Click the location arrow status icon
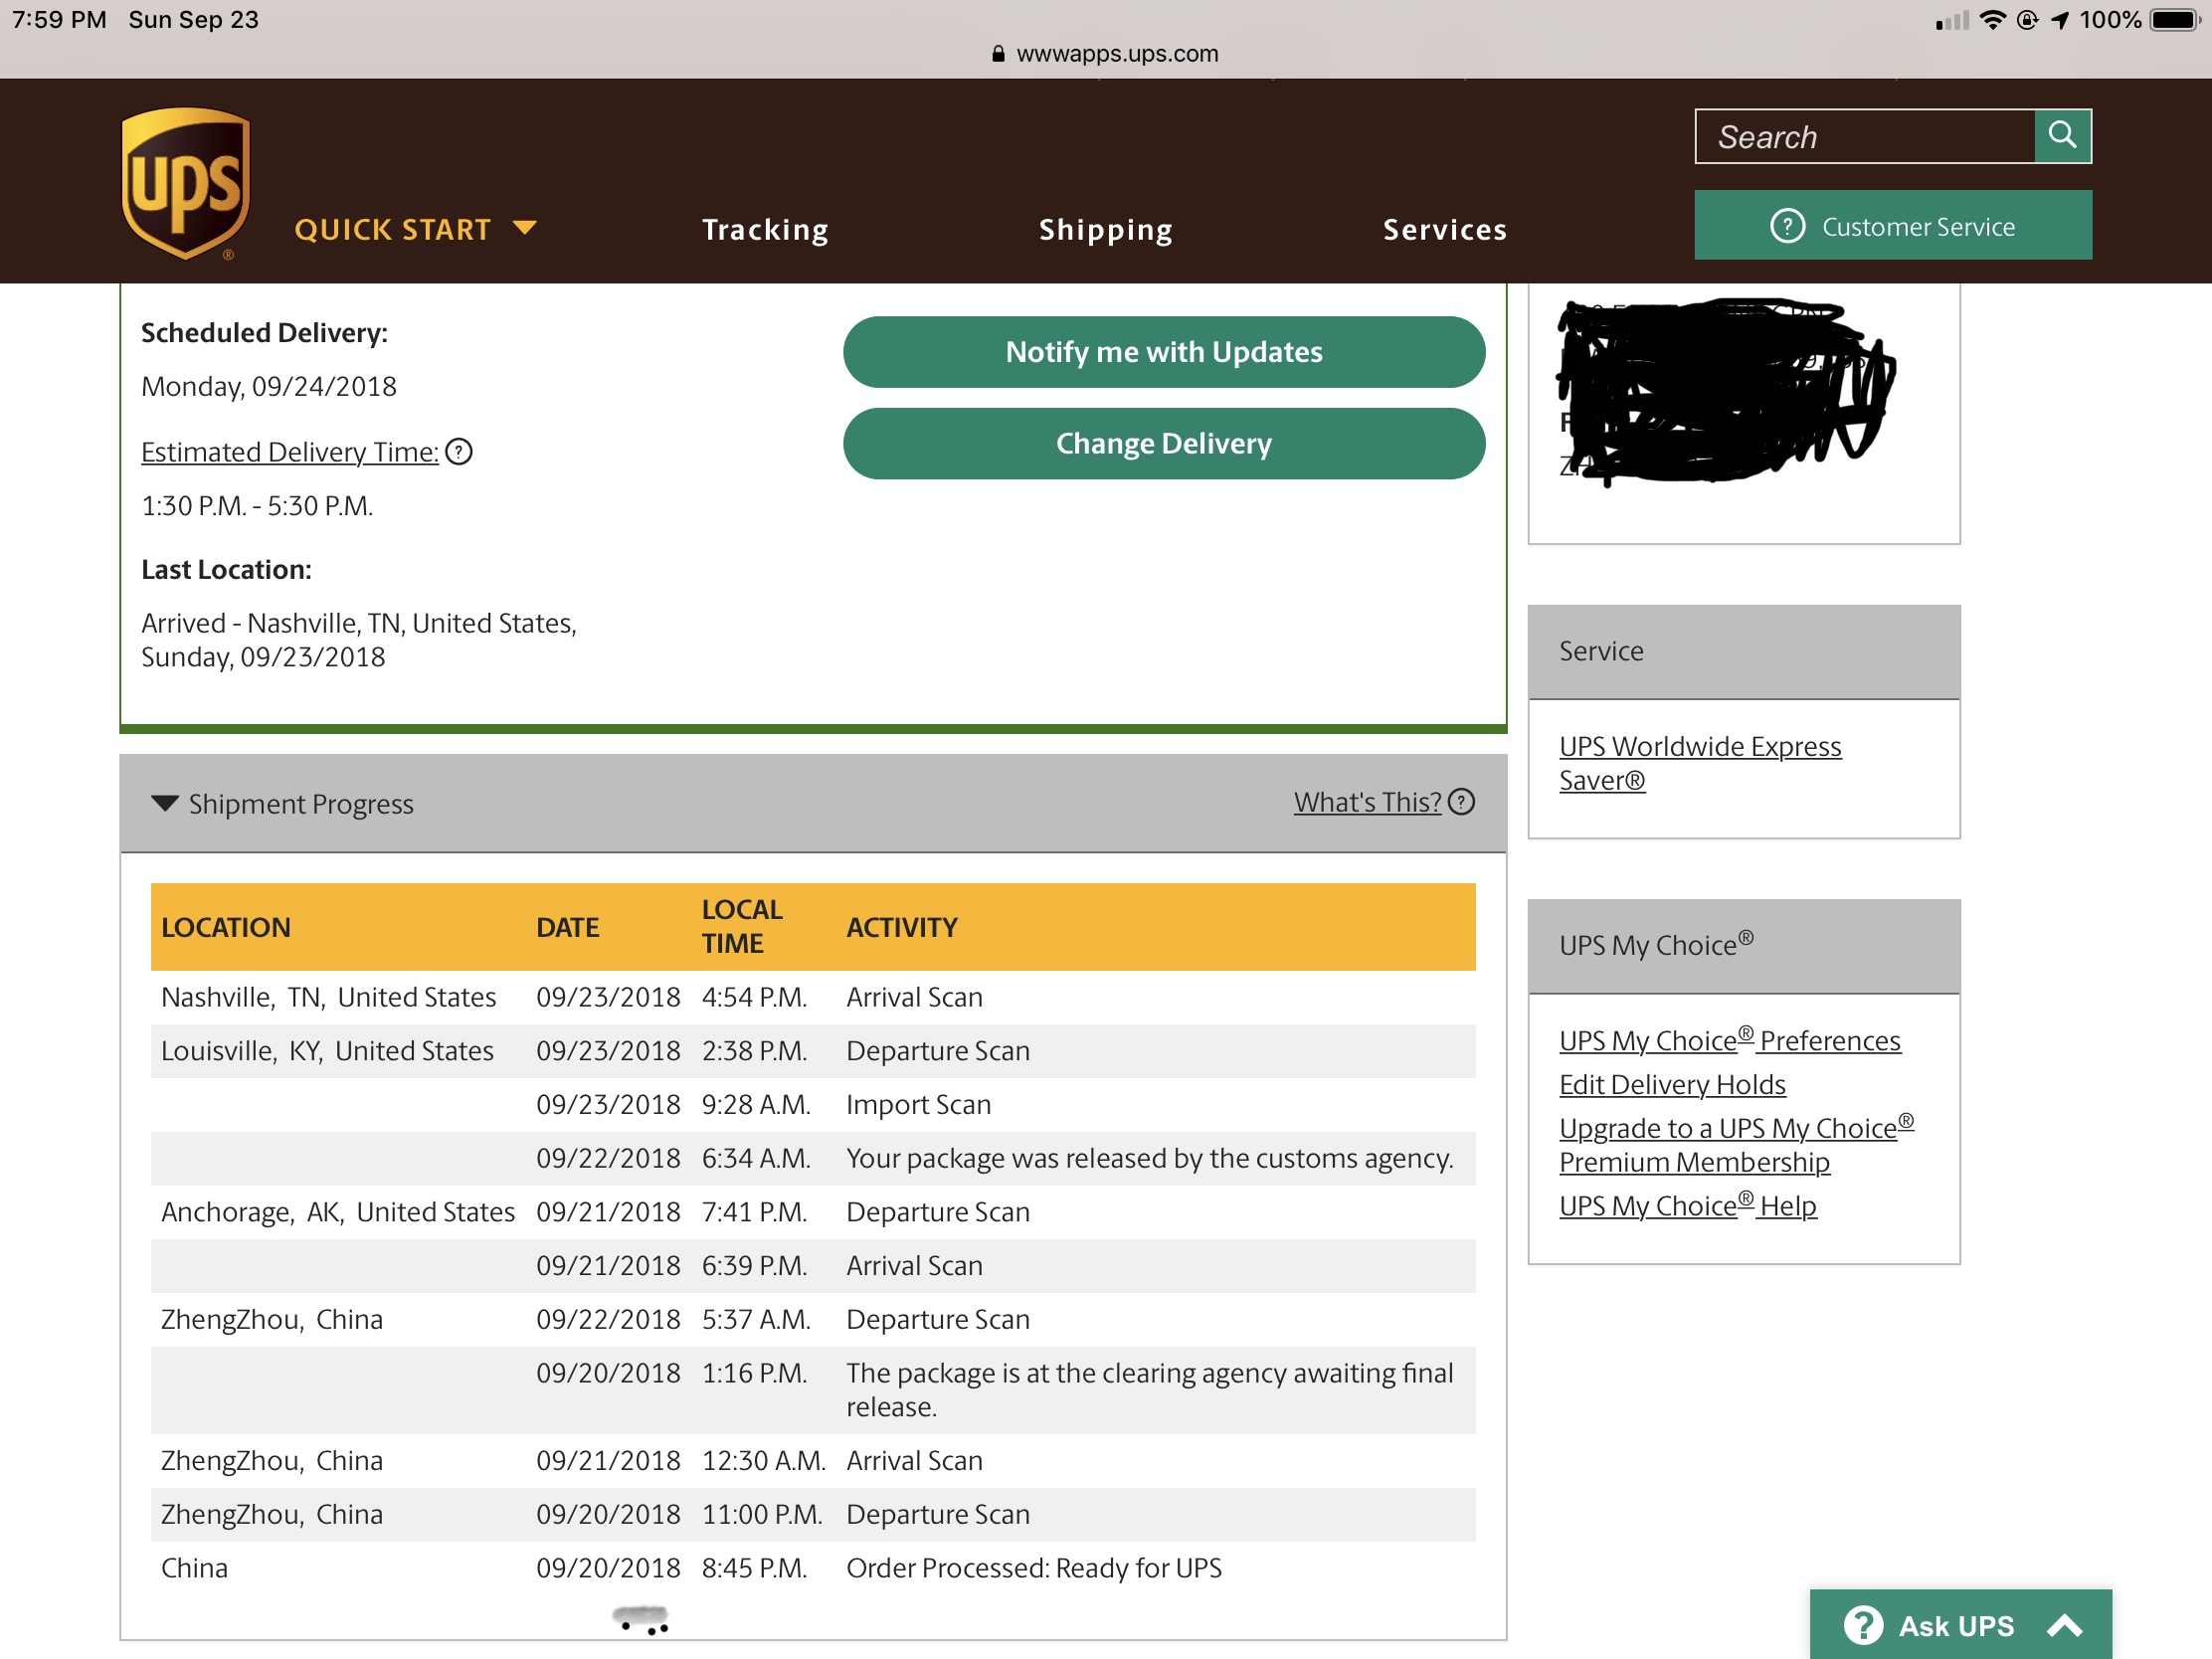Viewport: 2212px width, 1659px height. [x=2059, y=20]
